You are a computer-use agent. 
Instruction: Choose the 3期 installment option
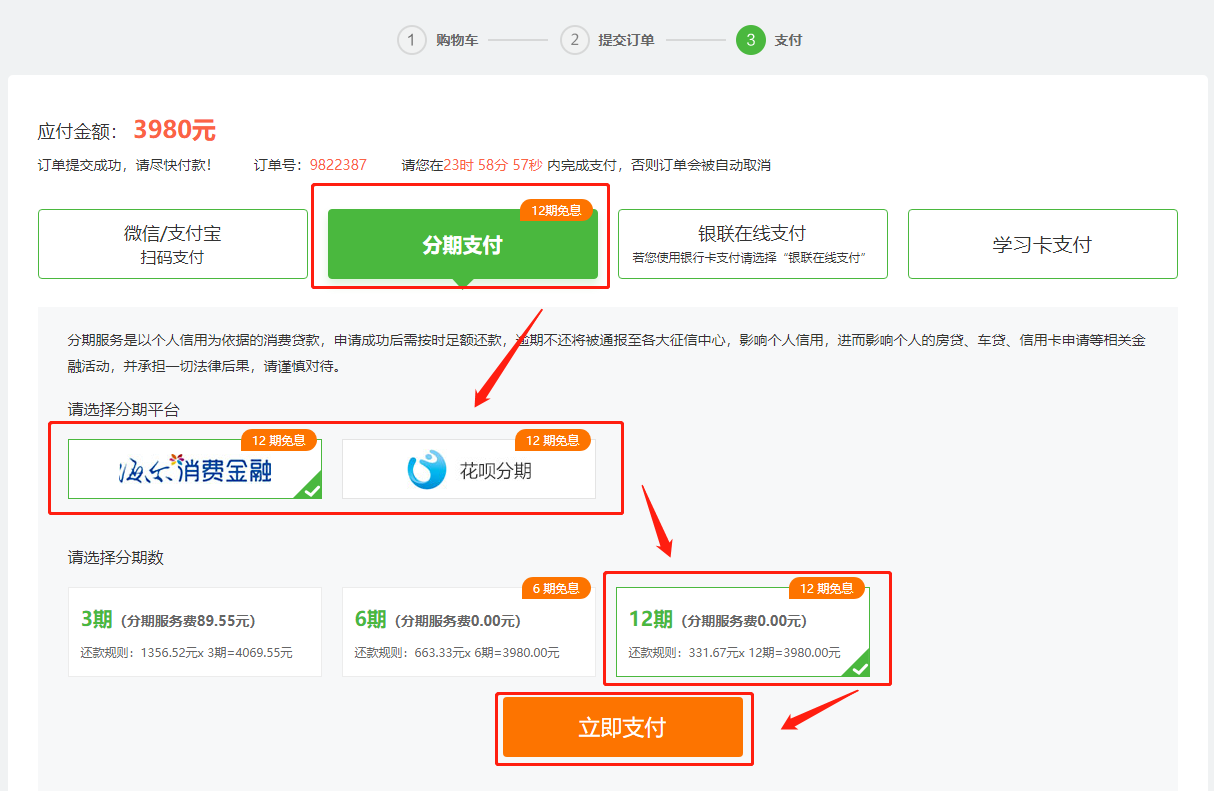[x=195, y=632]
